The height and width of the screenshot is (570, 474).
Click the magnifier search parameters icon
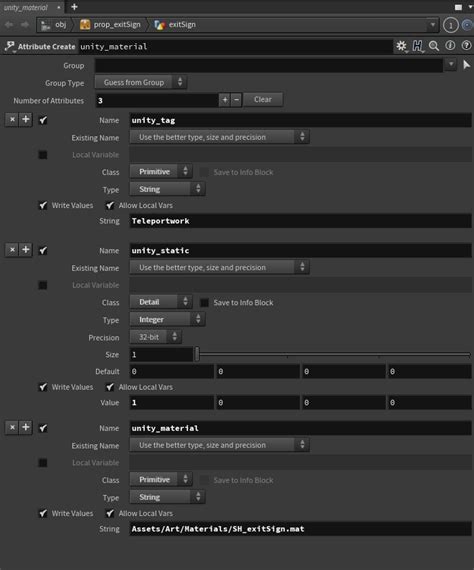434,46
